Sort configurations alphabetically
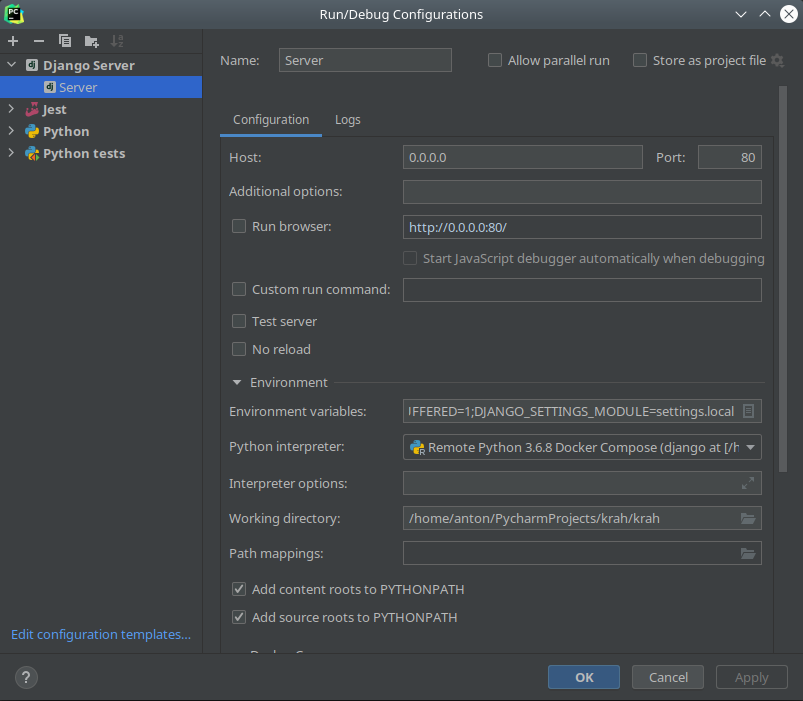Screen dimensions: 803x701 coord(117,41)
